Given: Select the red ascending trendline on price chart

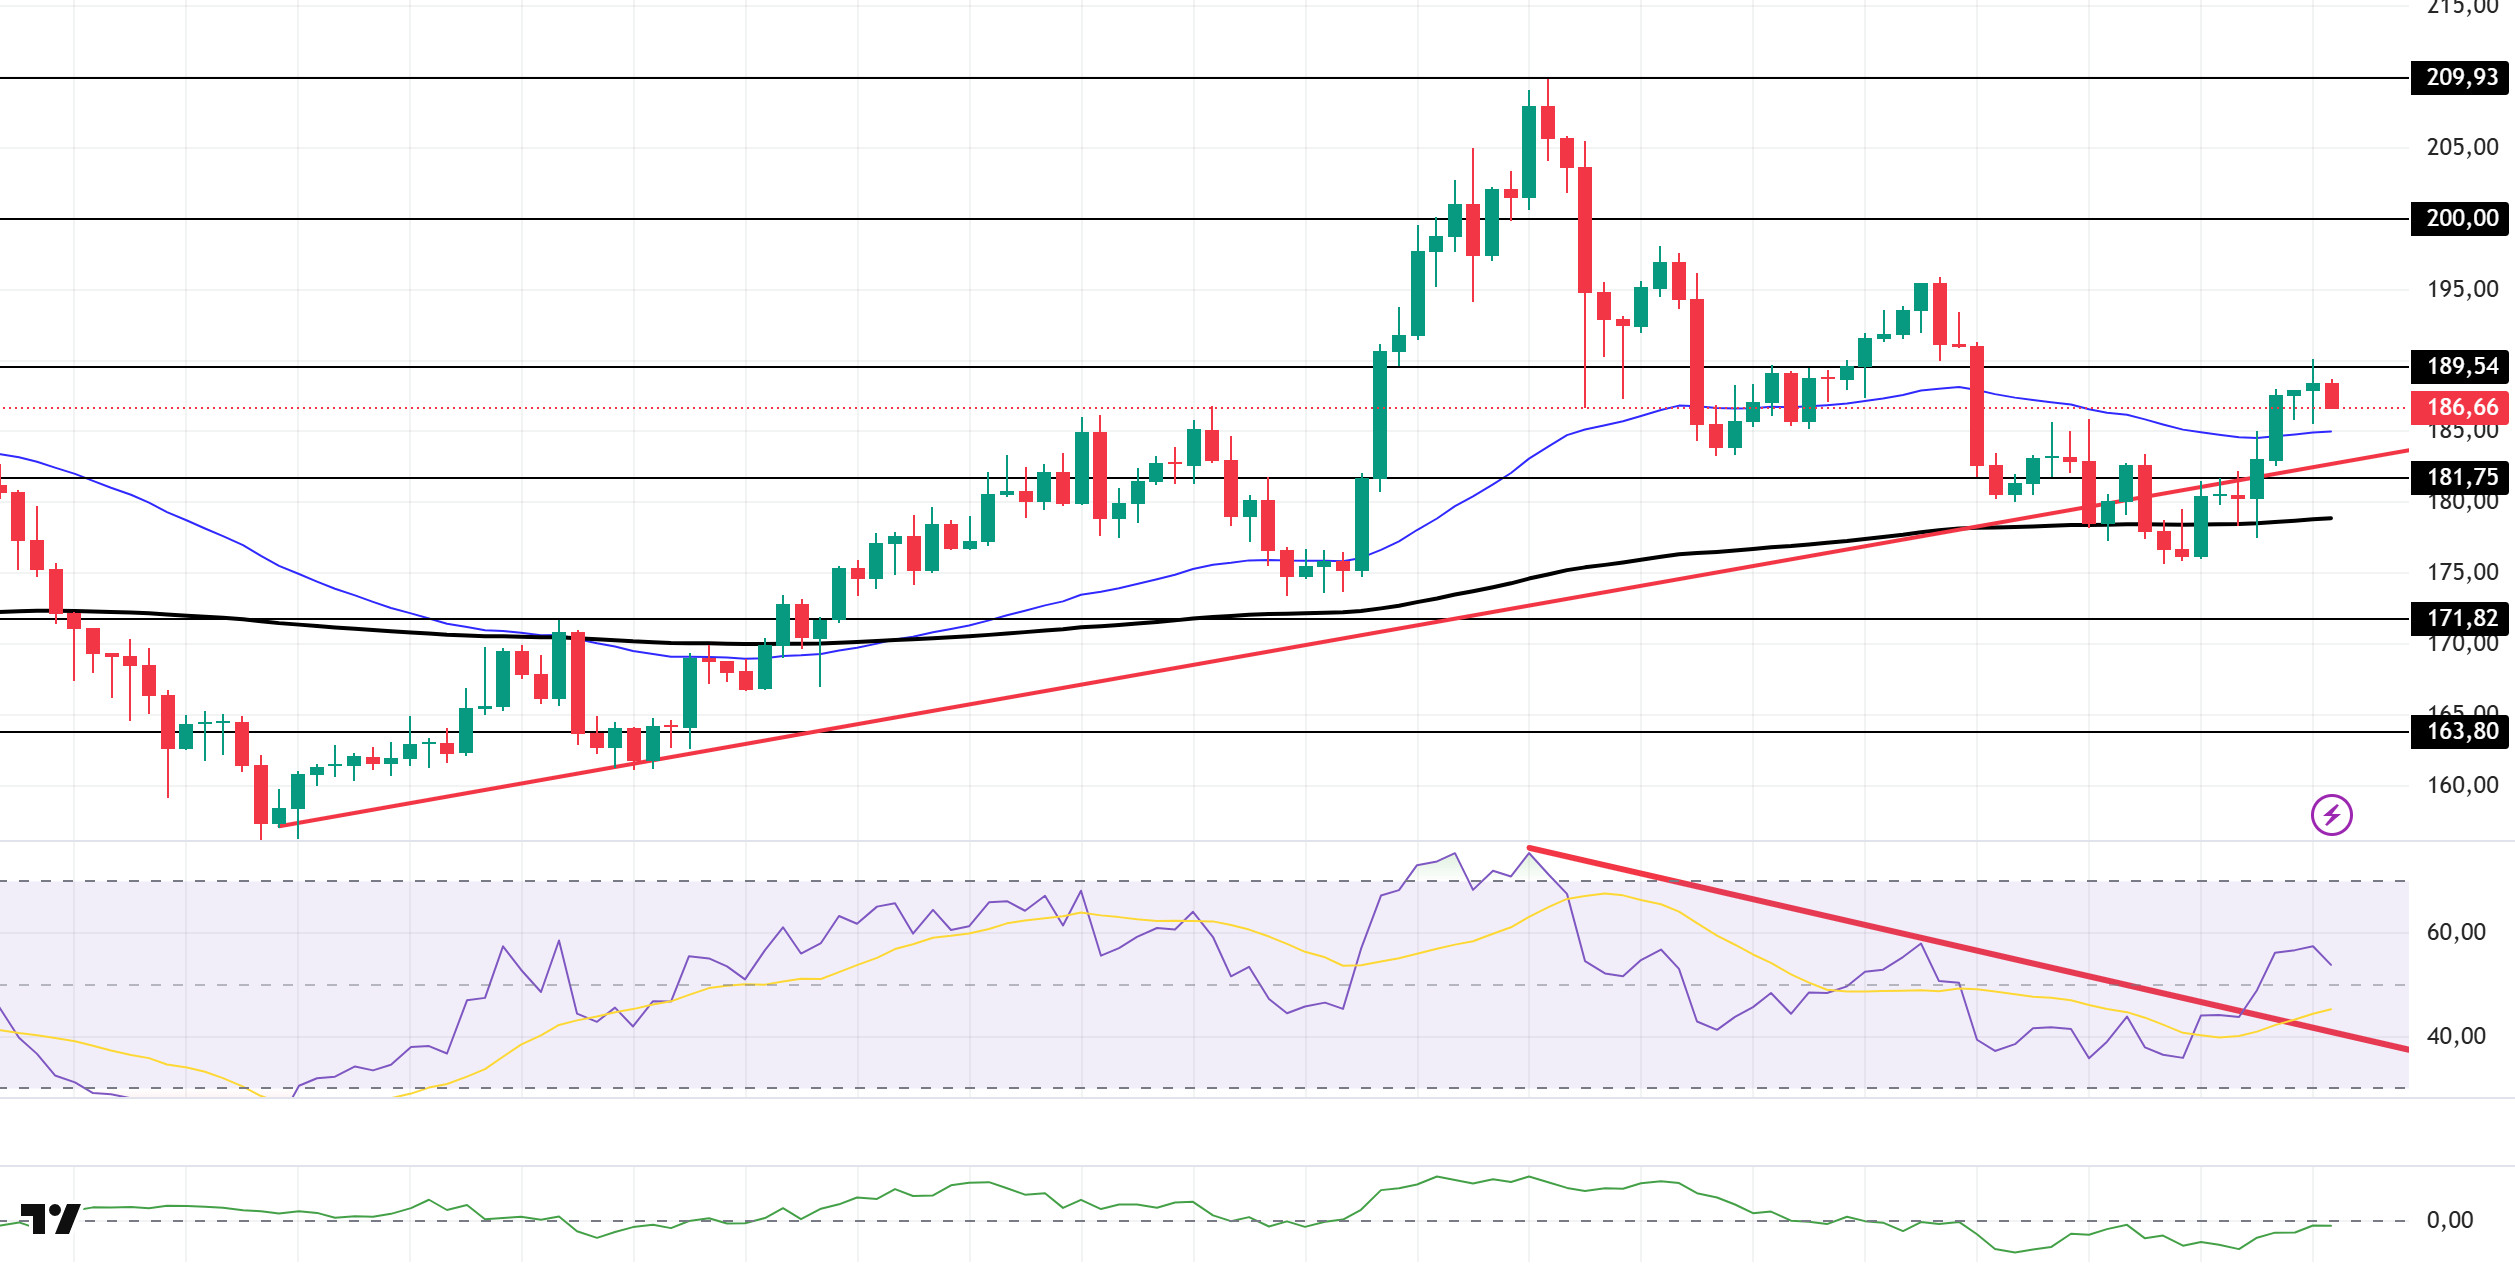Looking at the screenshot, I should 1000,701.
